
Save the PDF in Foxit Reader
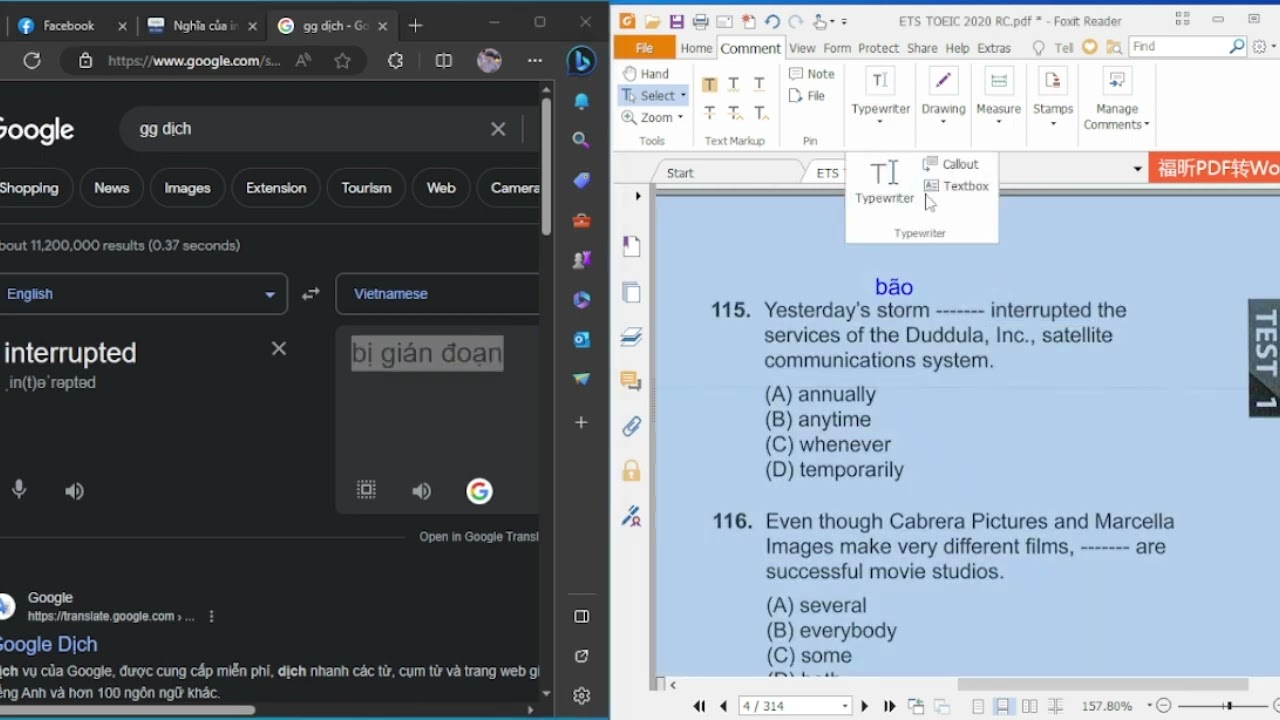677,21
